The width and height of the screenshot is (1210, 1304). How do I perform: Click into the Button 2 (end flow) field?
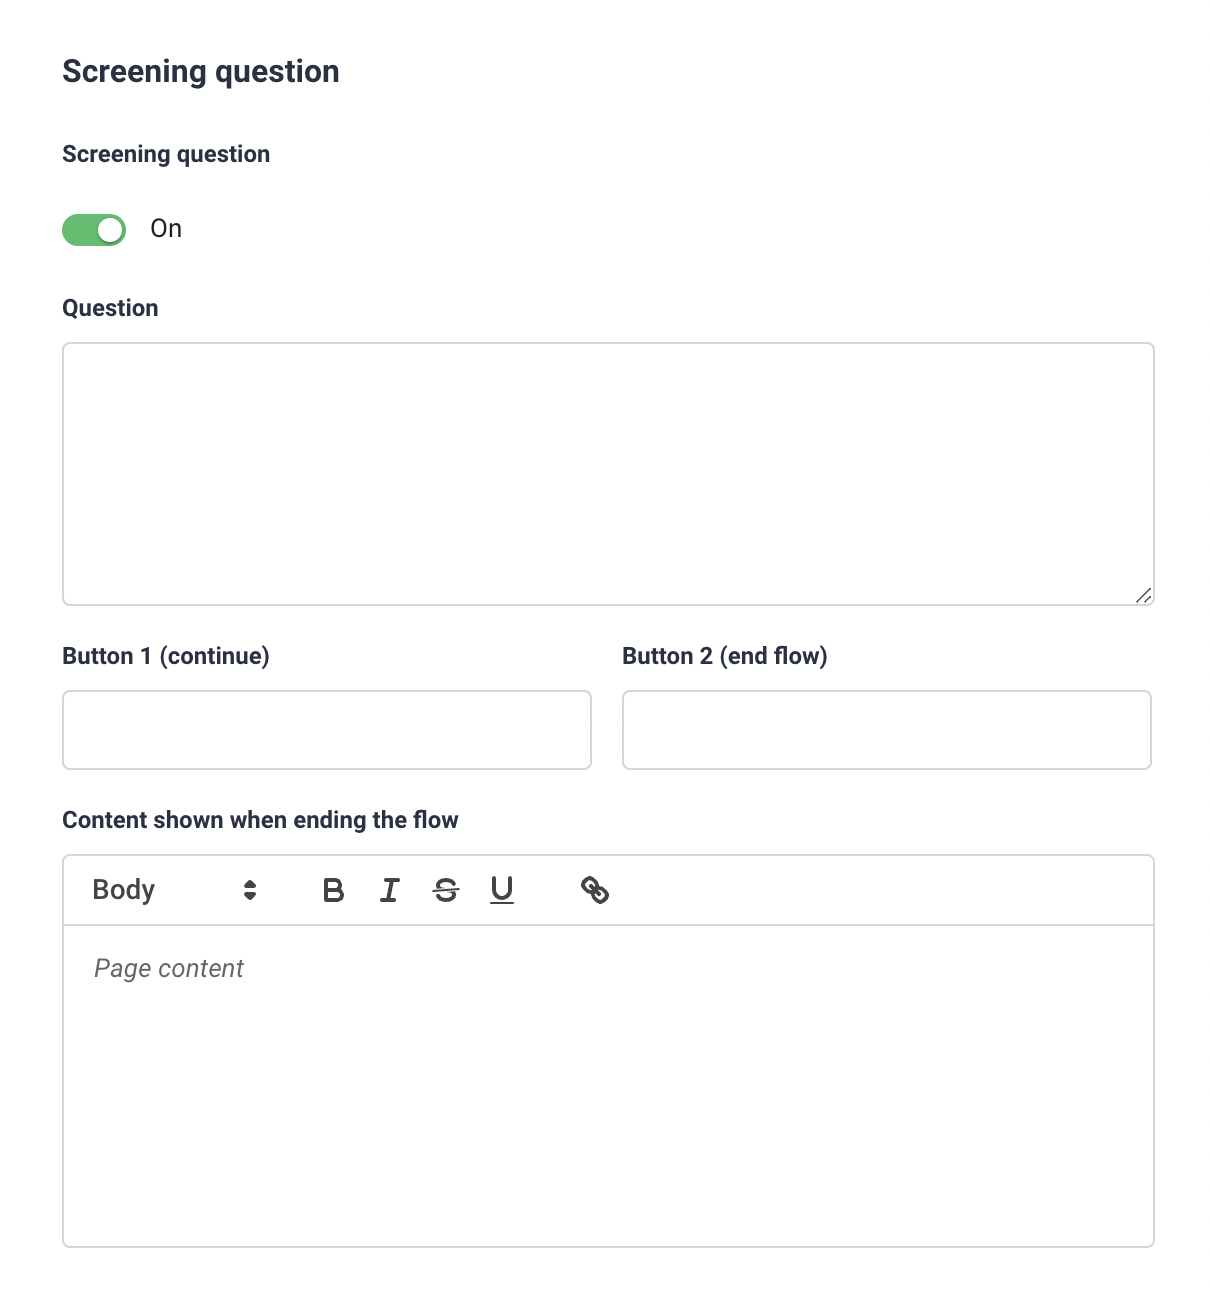click(x=887, y=730)
